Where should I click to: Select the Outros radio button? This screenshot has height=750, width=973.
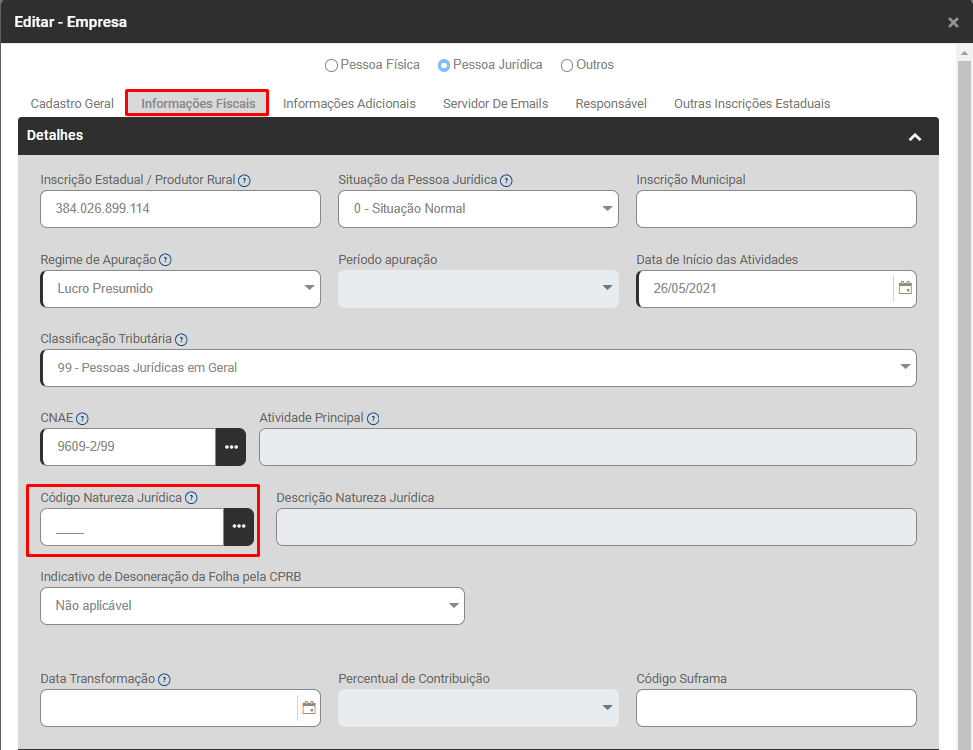tap(567, 66)
